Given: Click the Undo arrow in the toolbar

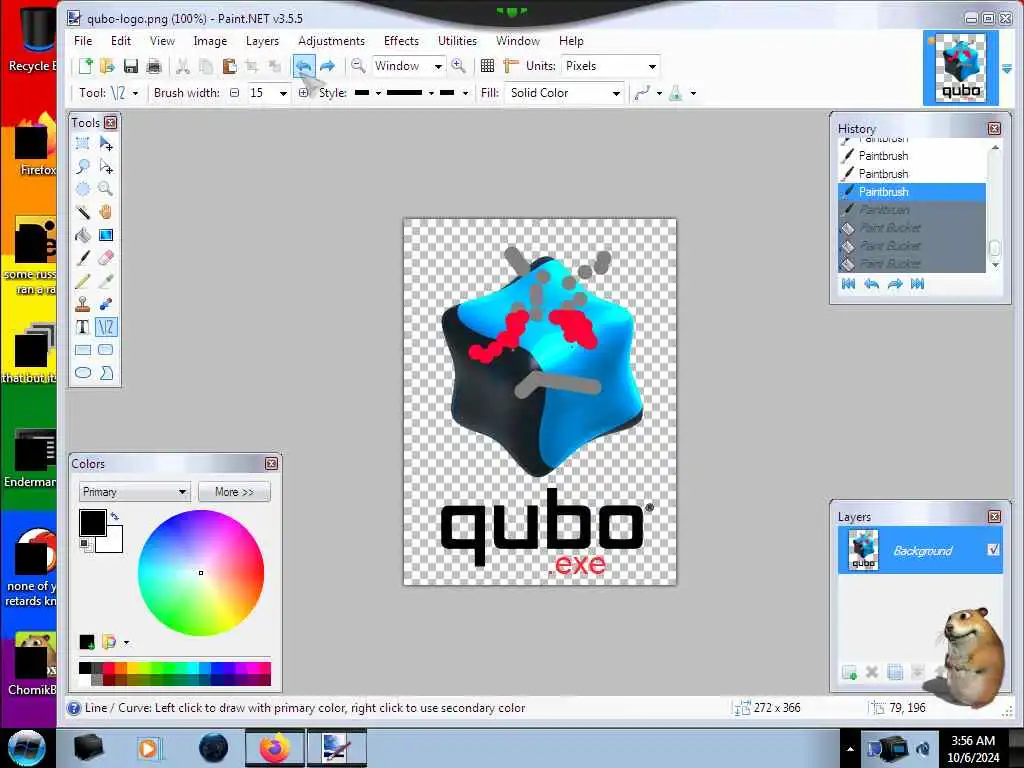Looking at the screenshot, I should pos(304,65).
